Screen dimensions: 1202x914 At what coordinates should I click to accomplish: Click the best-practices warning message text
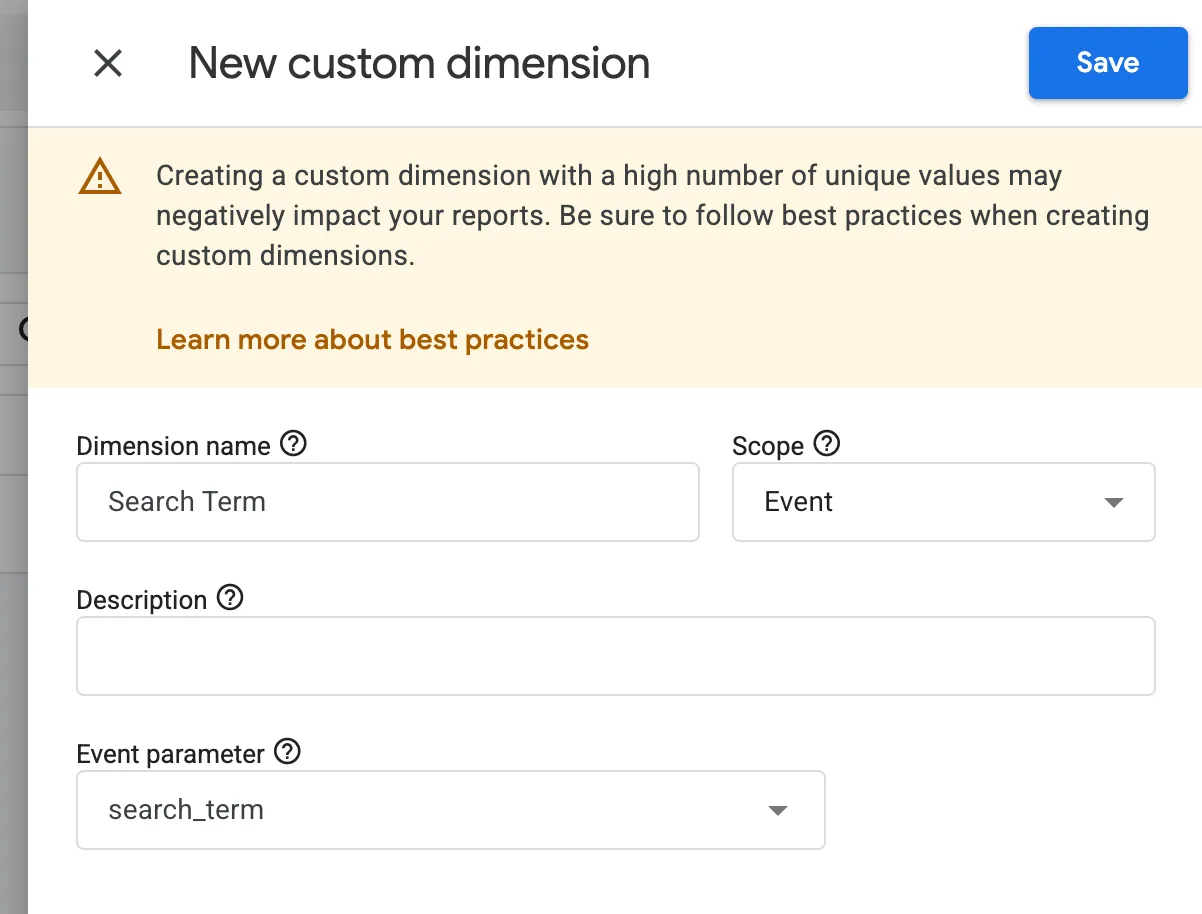tap(653, 215)
